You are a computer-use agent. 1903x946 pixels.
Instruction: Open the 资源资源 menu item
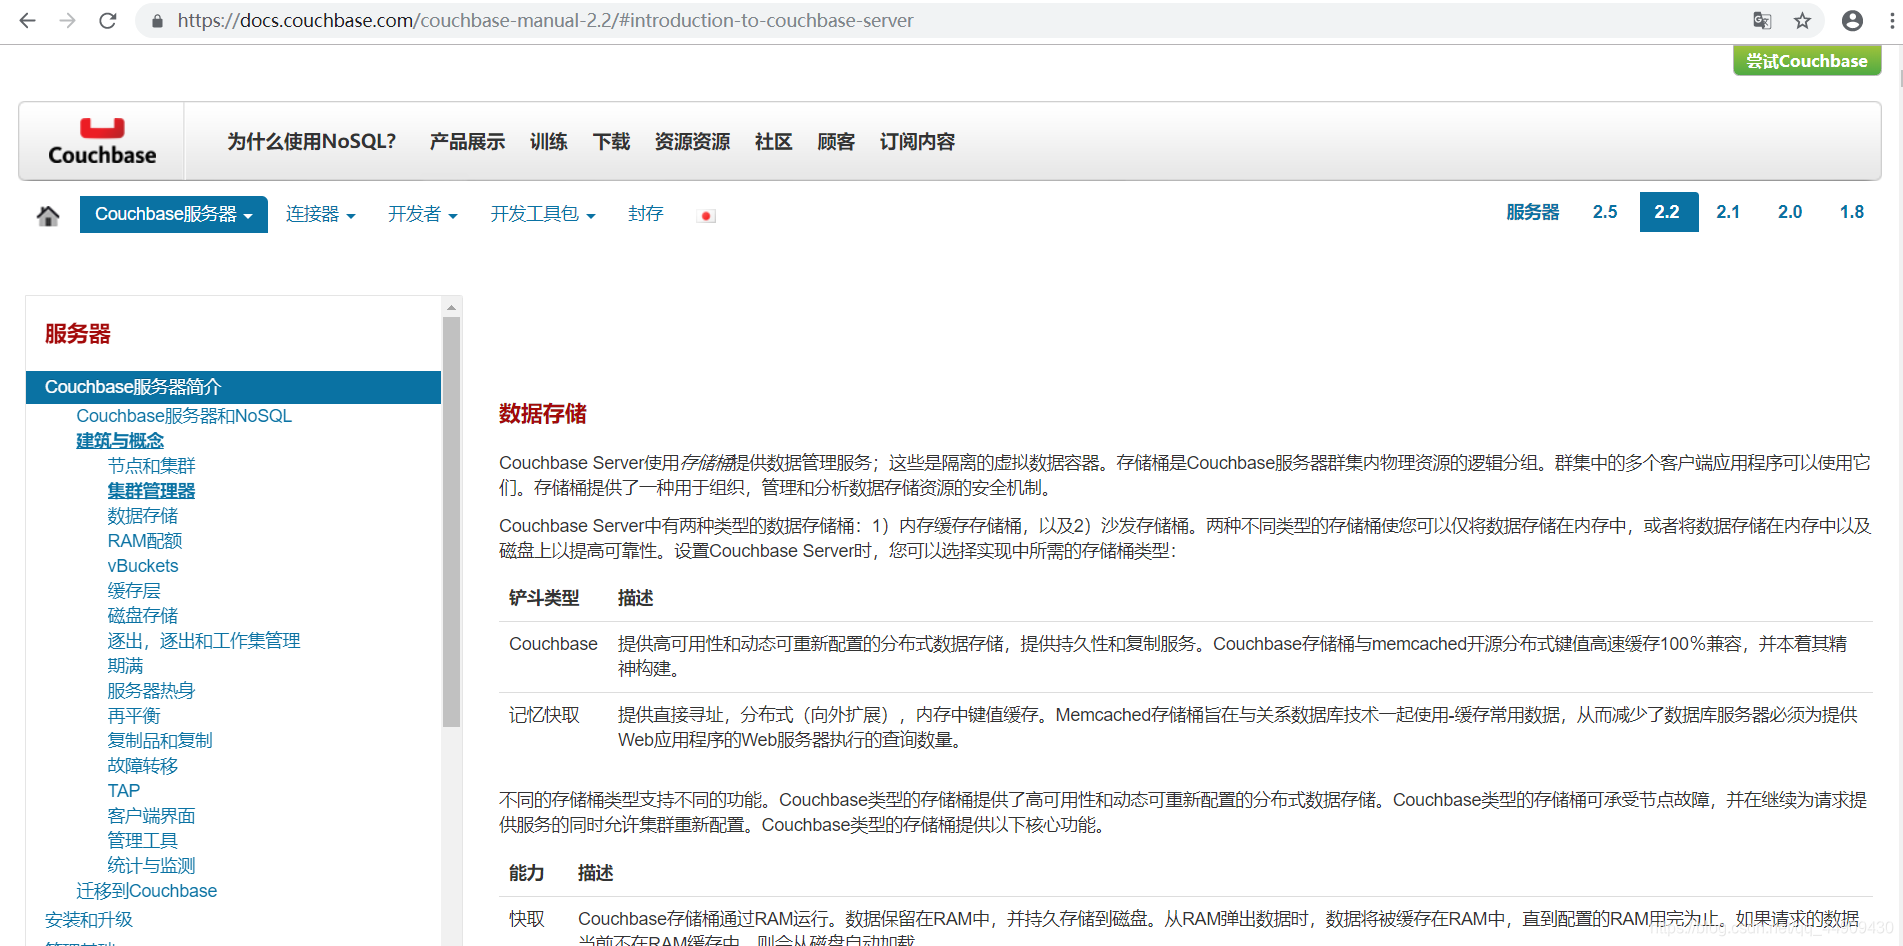(x=692, y=141)
